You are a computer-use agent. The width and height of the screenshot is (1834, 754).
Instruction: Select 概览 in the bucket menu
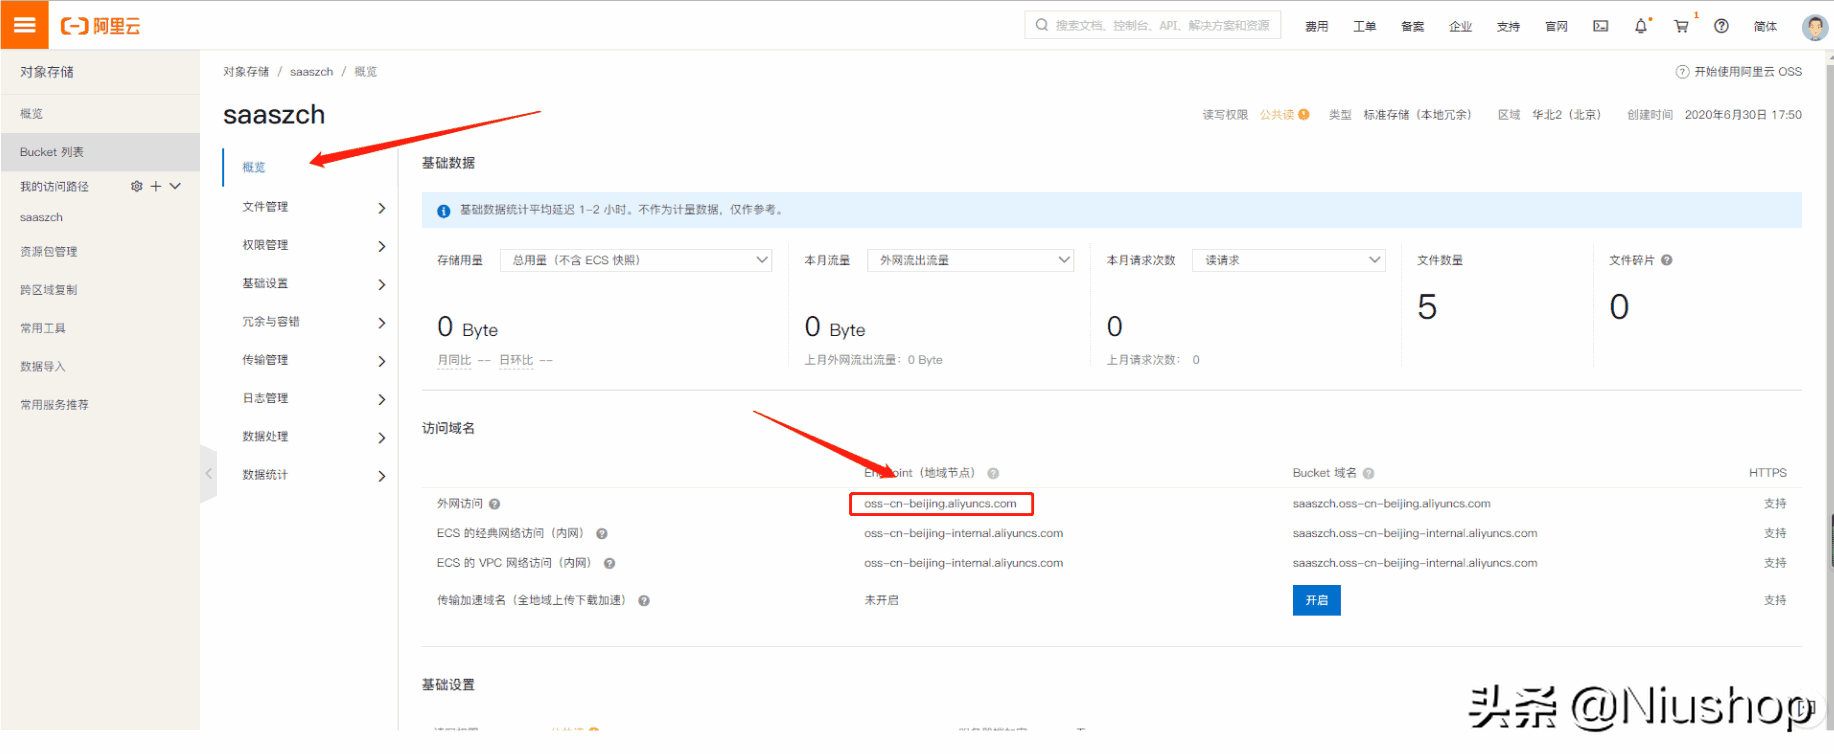(x=254, y=167)
